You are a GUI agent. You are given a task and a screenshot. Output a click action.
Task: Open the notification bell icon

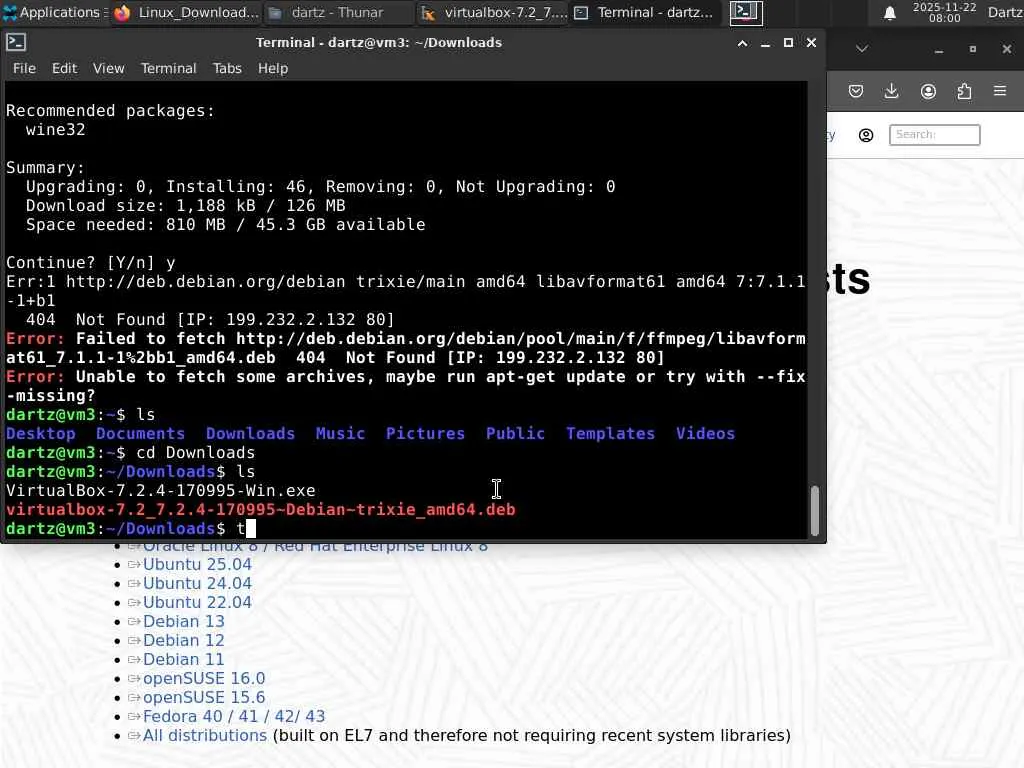889,13
